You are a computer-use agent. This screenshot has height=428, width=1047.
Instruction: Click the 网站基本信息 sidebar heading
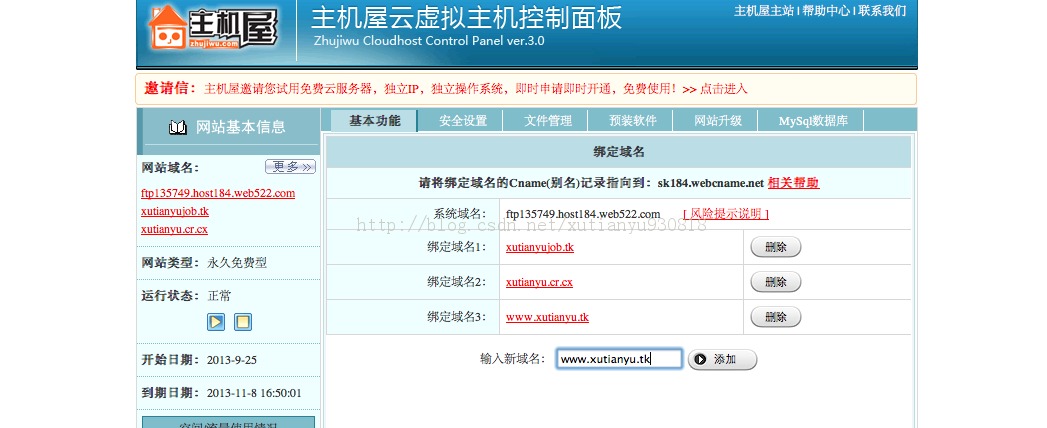pos(240,127)
